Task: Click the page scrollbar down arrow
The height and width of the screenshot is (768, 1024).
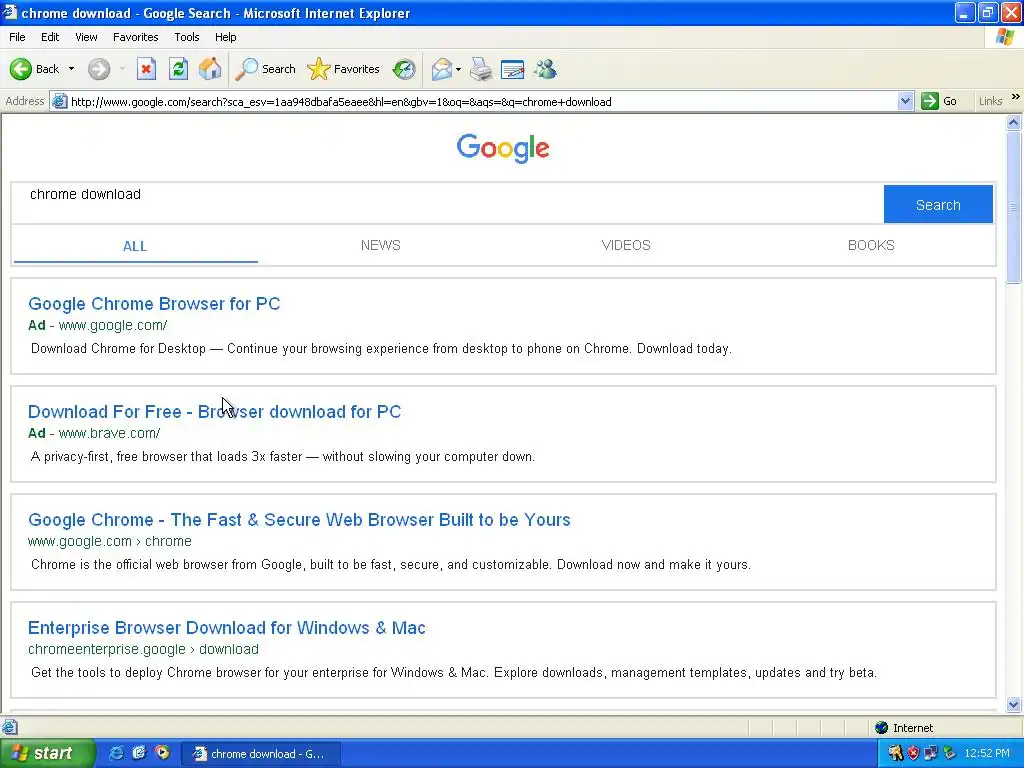Action: [1014, 704]
